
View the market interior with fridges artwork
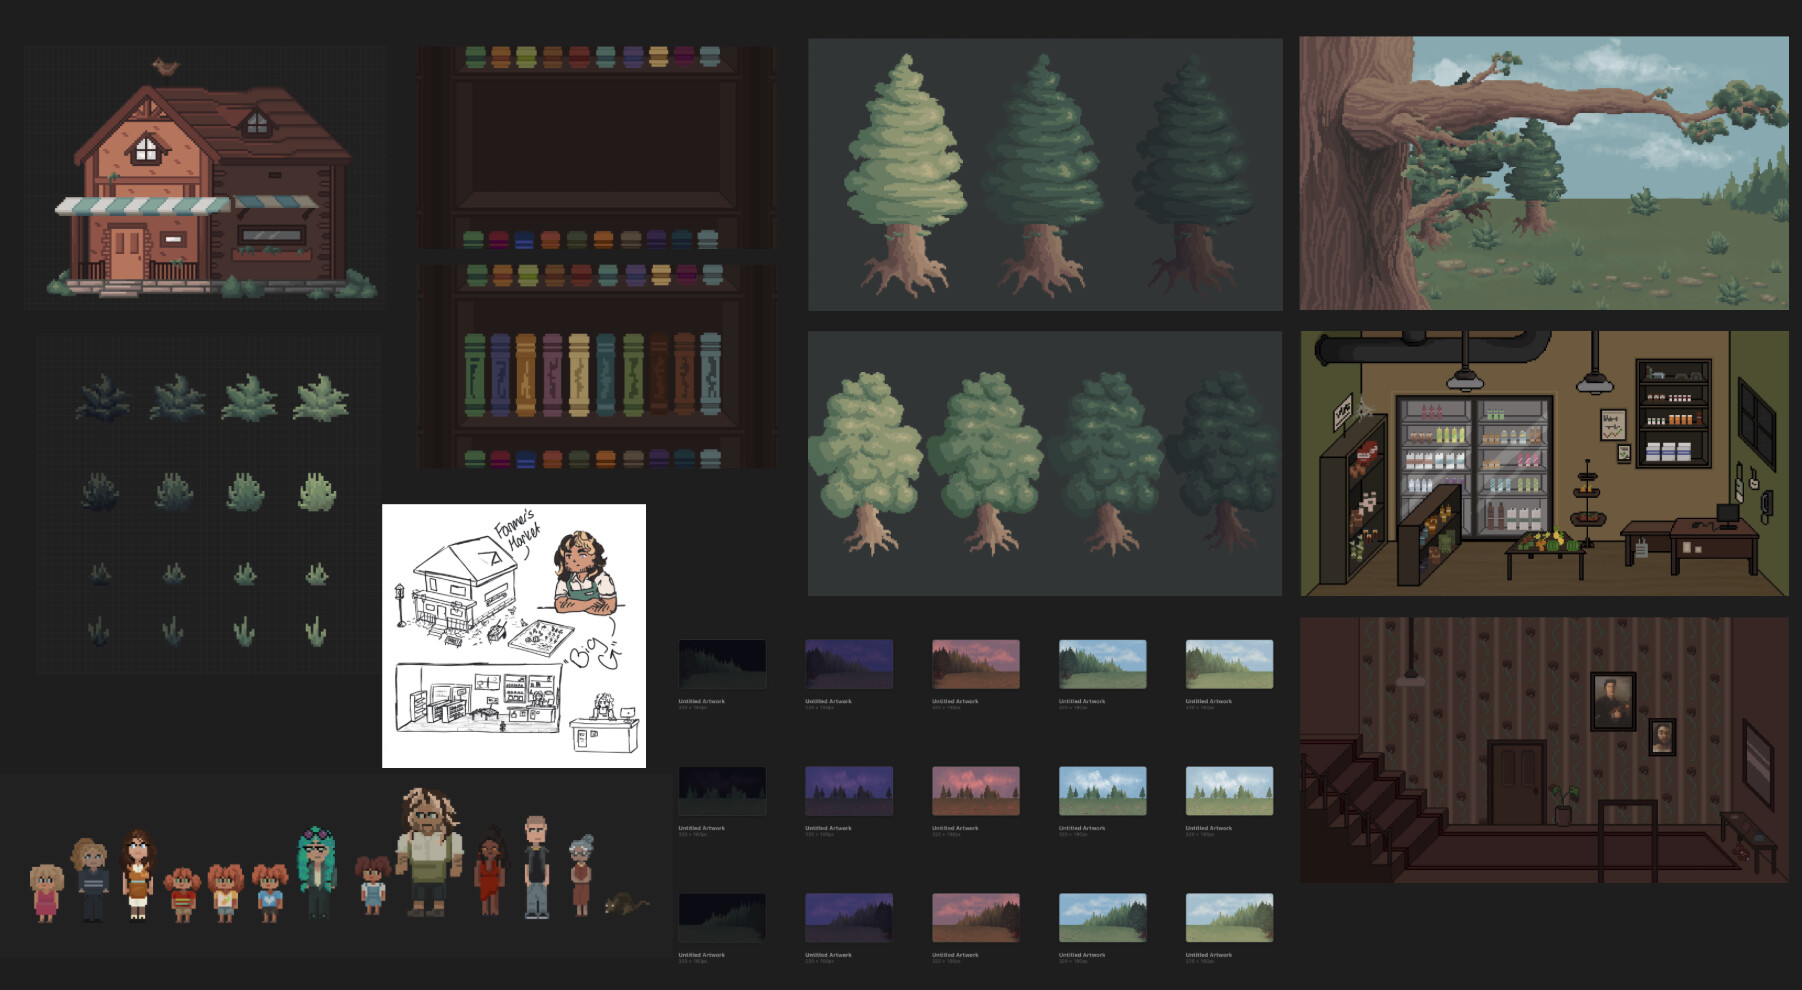(x=1545, y=465)
